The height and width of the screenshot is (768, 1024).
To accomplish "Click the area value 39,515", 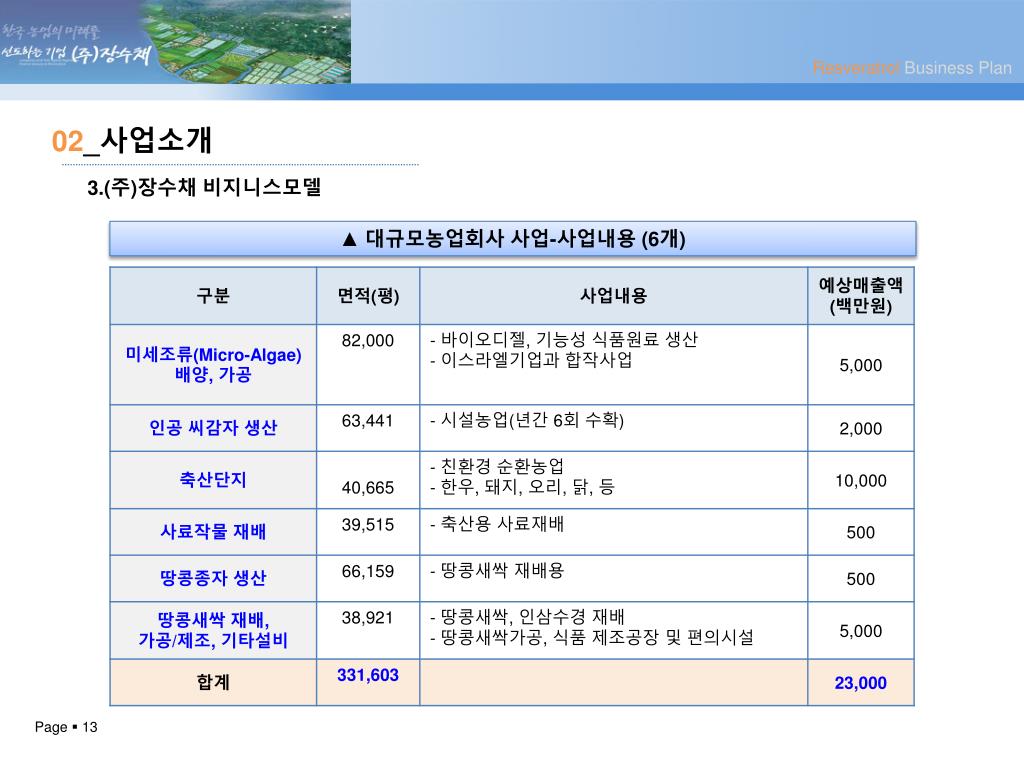I will click(368, 525).
